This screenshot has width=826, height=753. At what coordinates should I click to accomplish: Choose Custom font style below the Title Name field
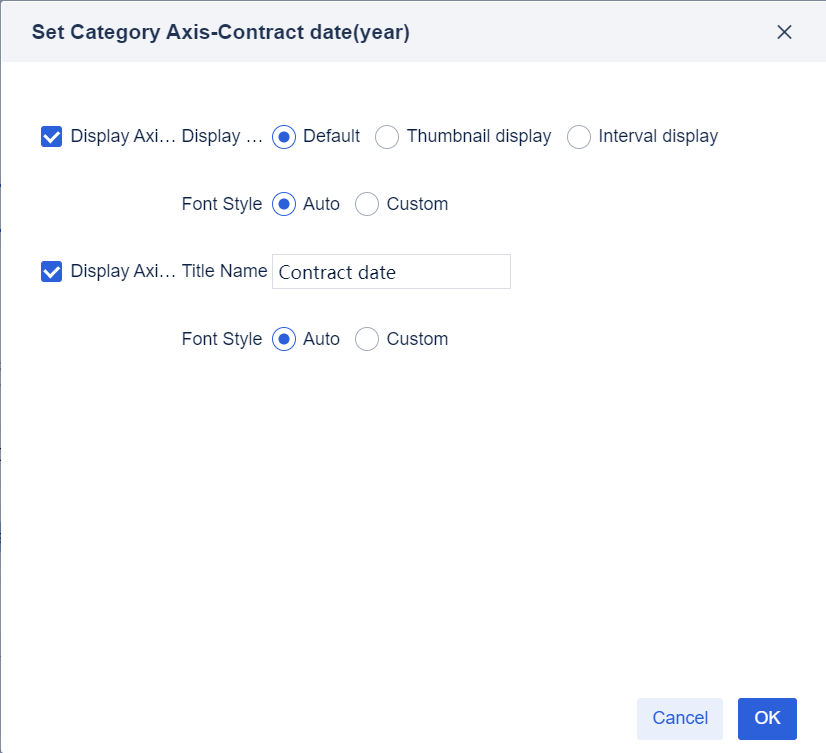coord(367,340)
